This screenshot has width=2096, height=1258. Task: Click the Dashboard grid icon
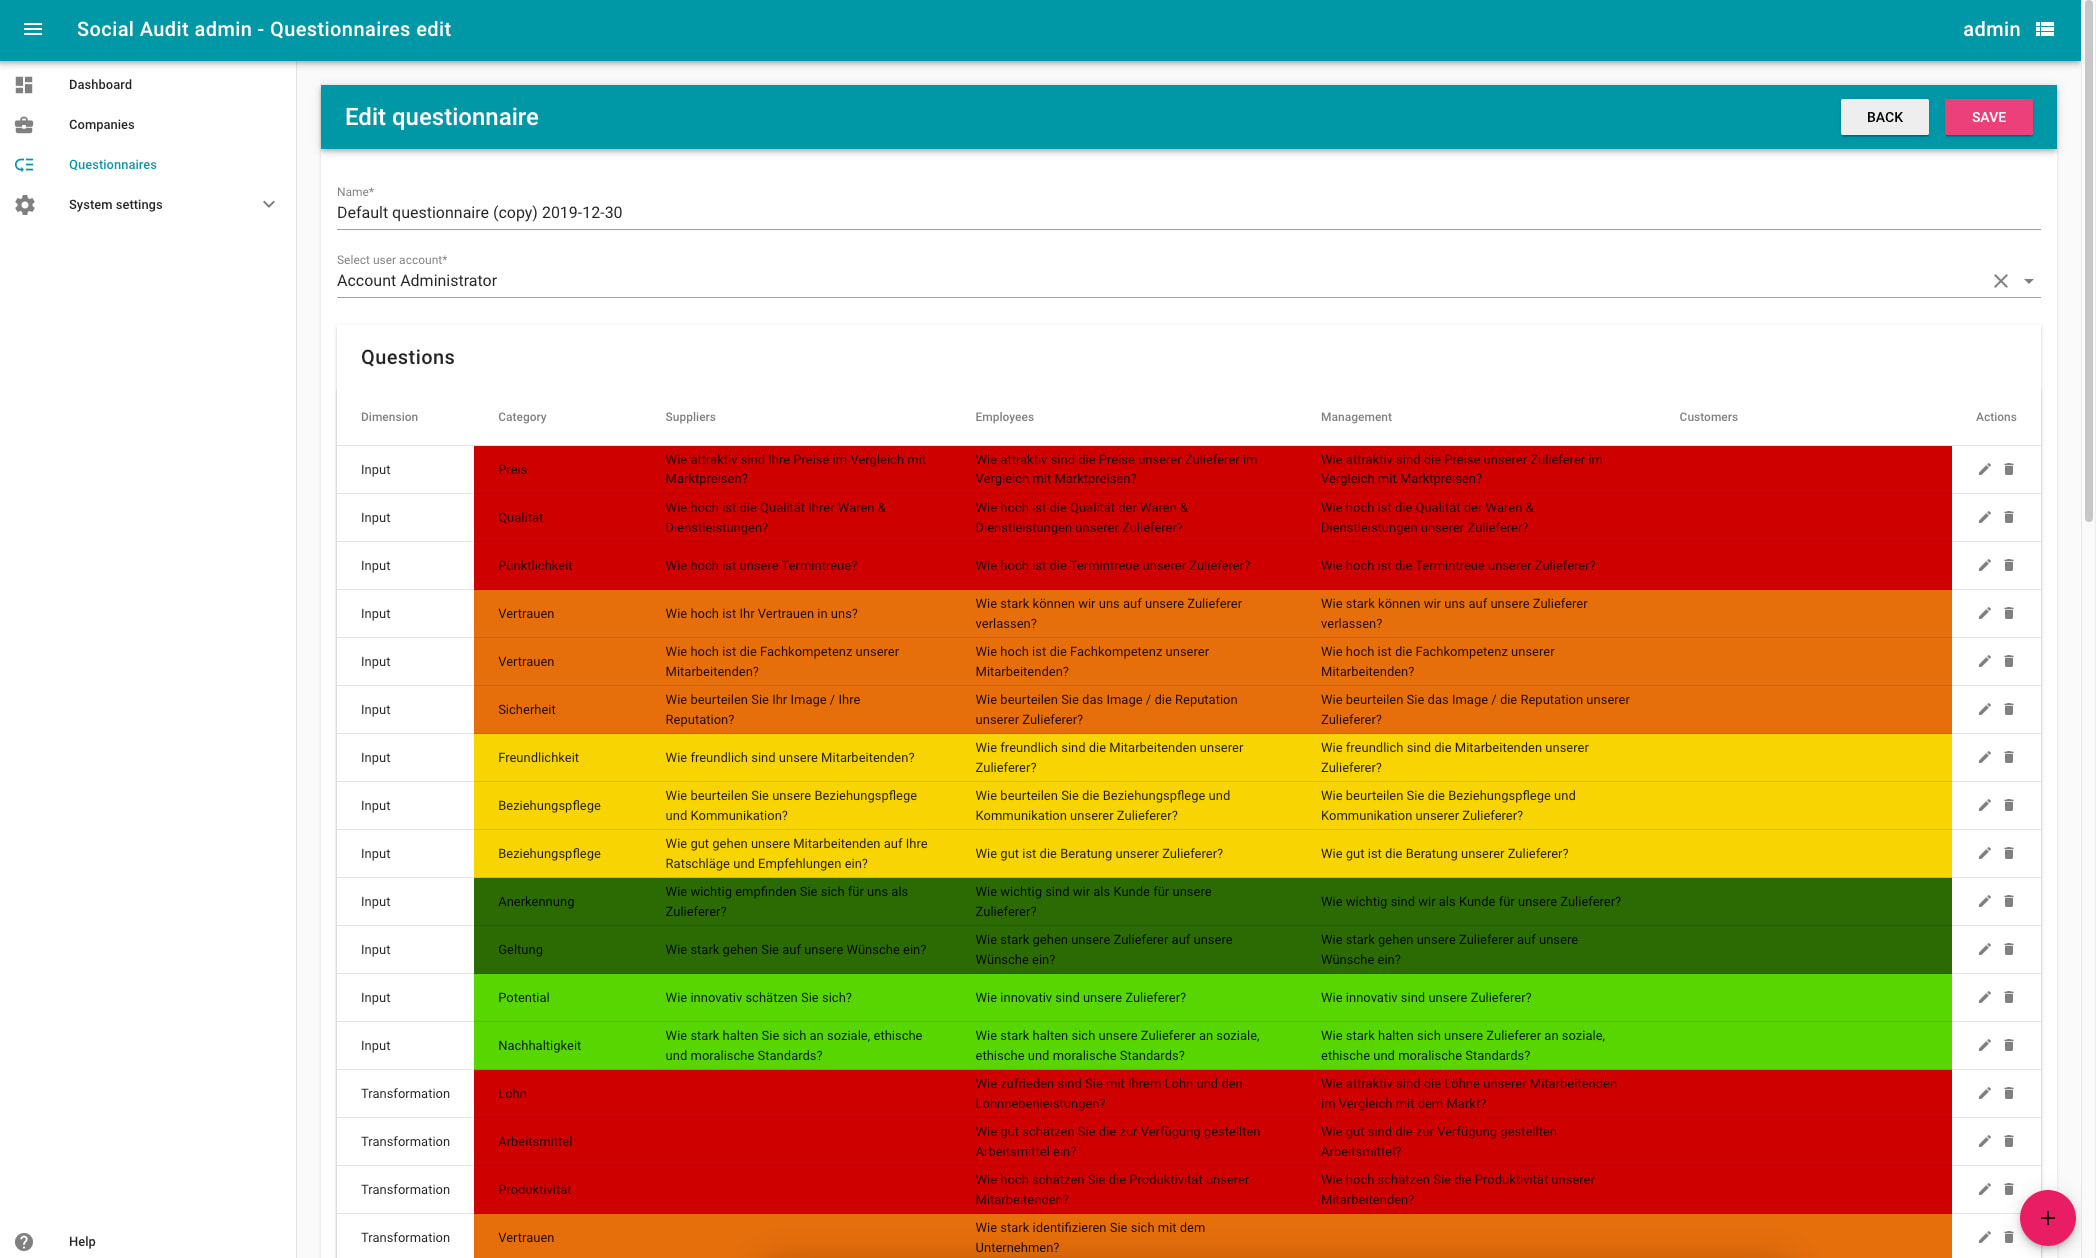[24, 85]
